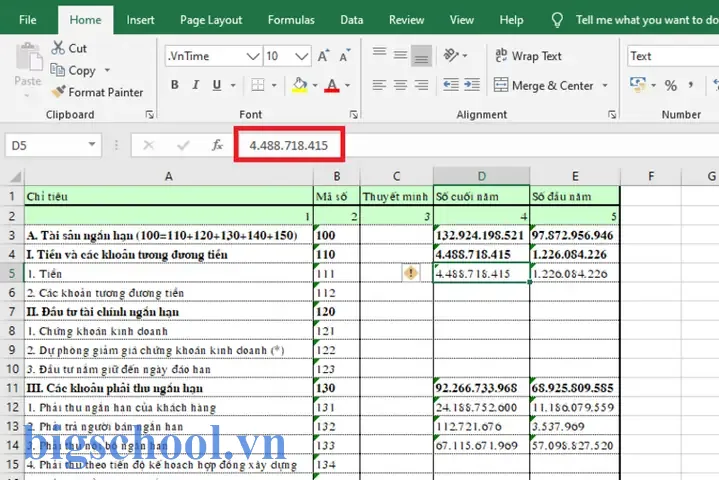Click Increase Indent icon

(x=472, y=85)
